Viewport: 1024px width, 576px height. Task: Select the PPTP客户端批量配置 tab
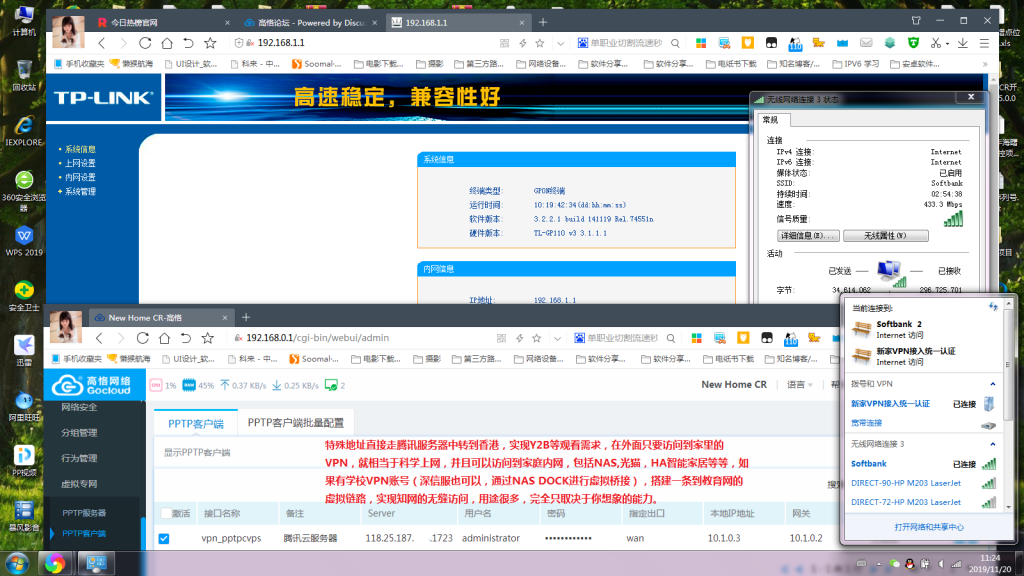click(x=295, y=423)
